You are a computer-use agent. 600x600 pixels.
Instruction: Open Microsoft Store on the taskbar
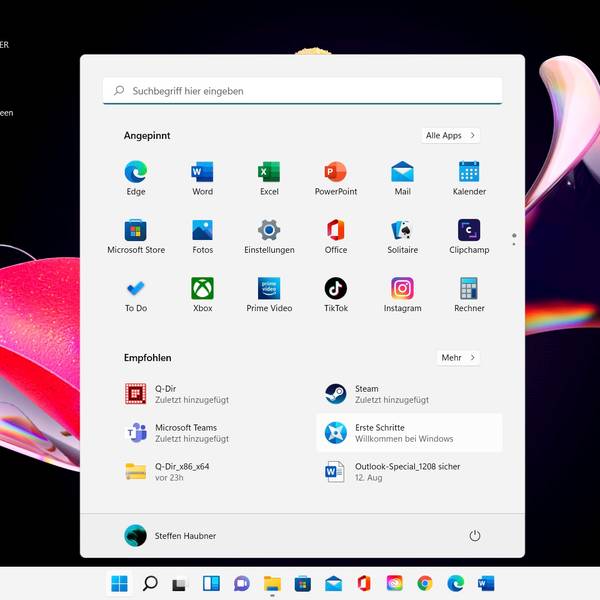click(x=303, y=584)
